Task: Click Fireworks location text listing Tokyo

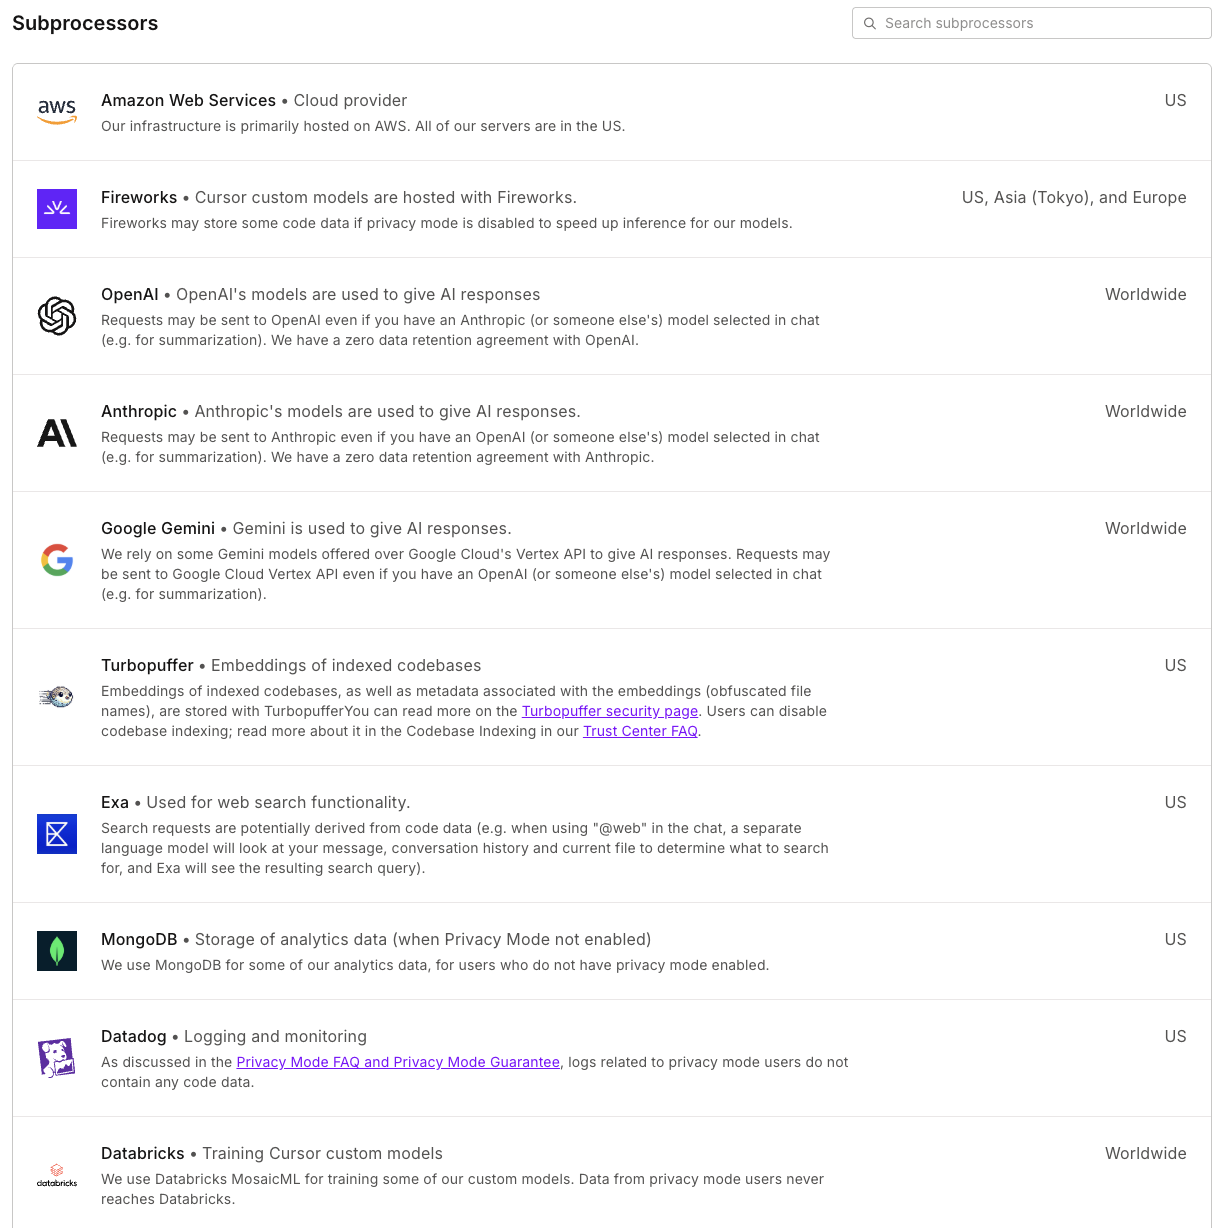Action: click(x=1073, y=197)
